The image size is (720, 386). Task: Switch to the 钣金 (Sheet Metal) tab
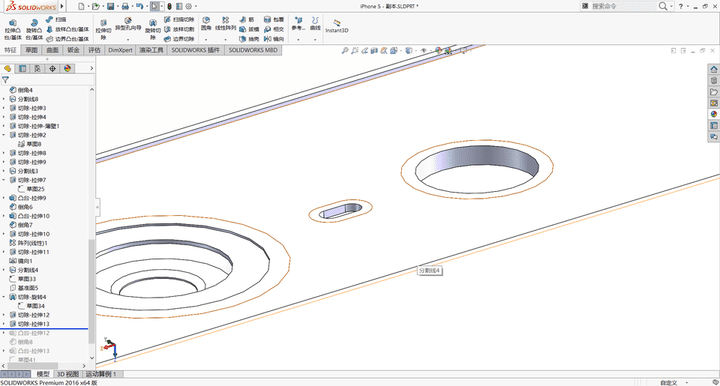pos(73,50)
